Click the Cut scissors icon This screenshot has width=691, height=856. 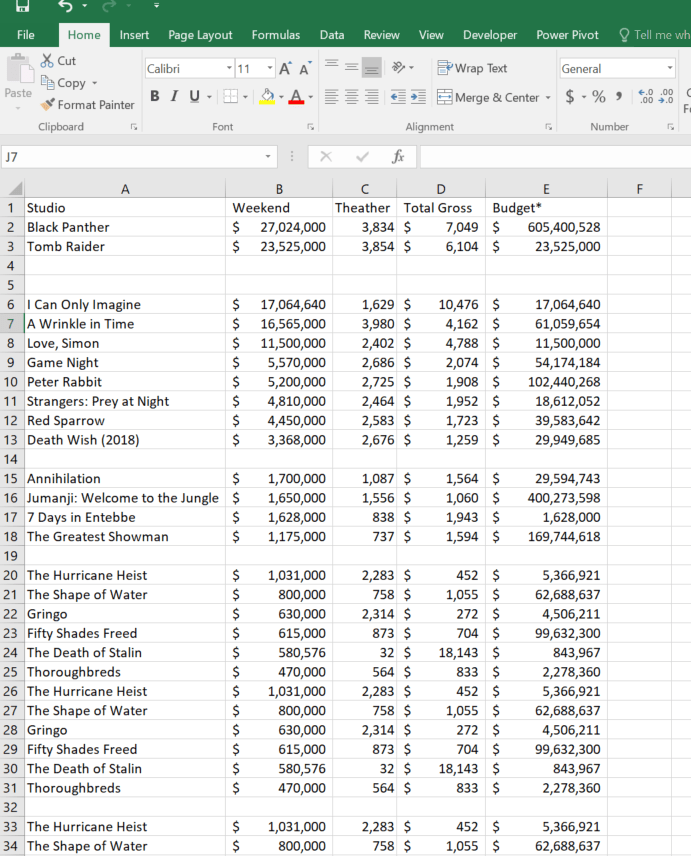tap(47, 61)
